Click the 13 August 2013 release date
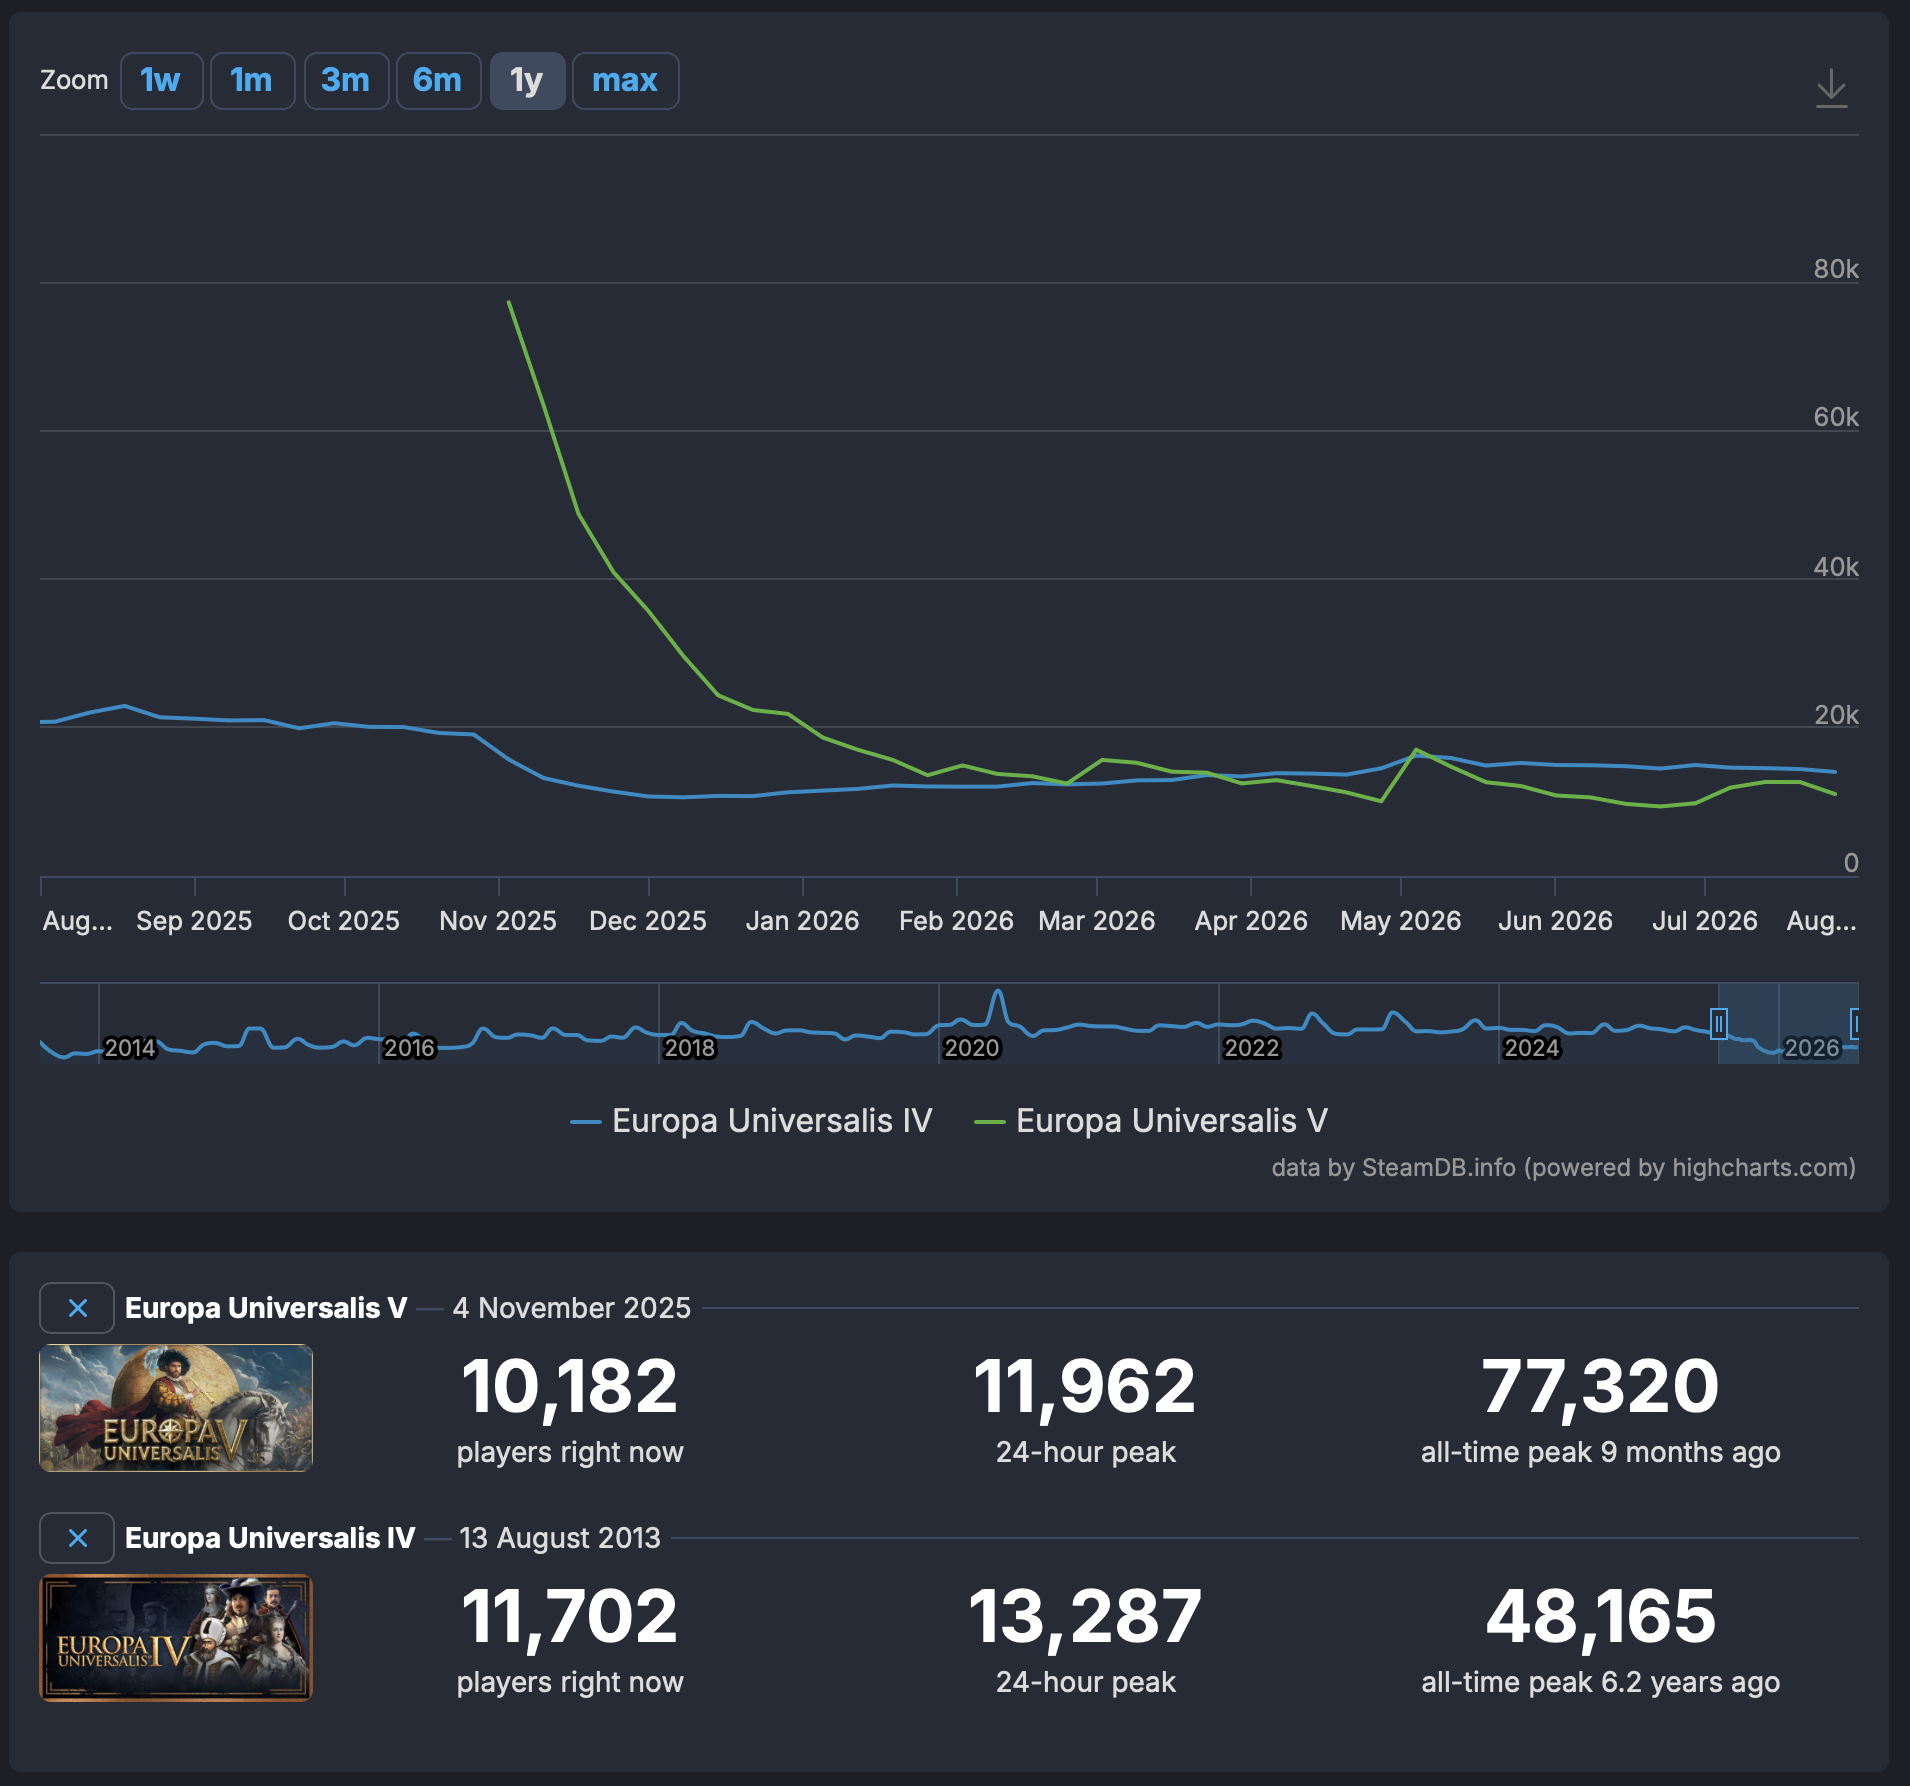Image resolution: width=1910 pixels, height=1786 pixels. coord(560,1538)
